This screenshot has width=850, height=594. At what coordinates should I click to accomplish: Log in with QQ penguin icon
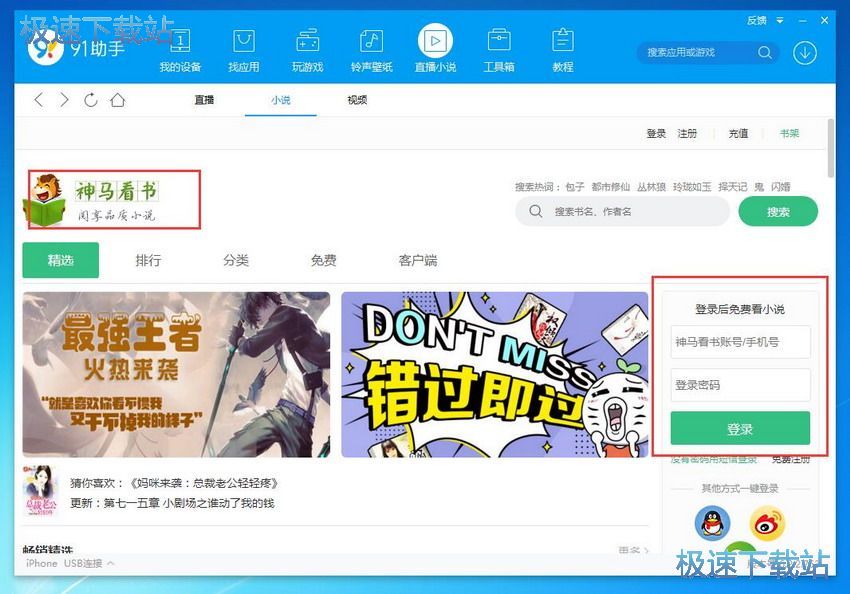point(712,523)
